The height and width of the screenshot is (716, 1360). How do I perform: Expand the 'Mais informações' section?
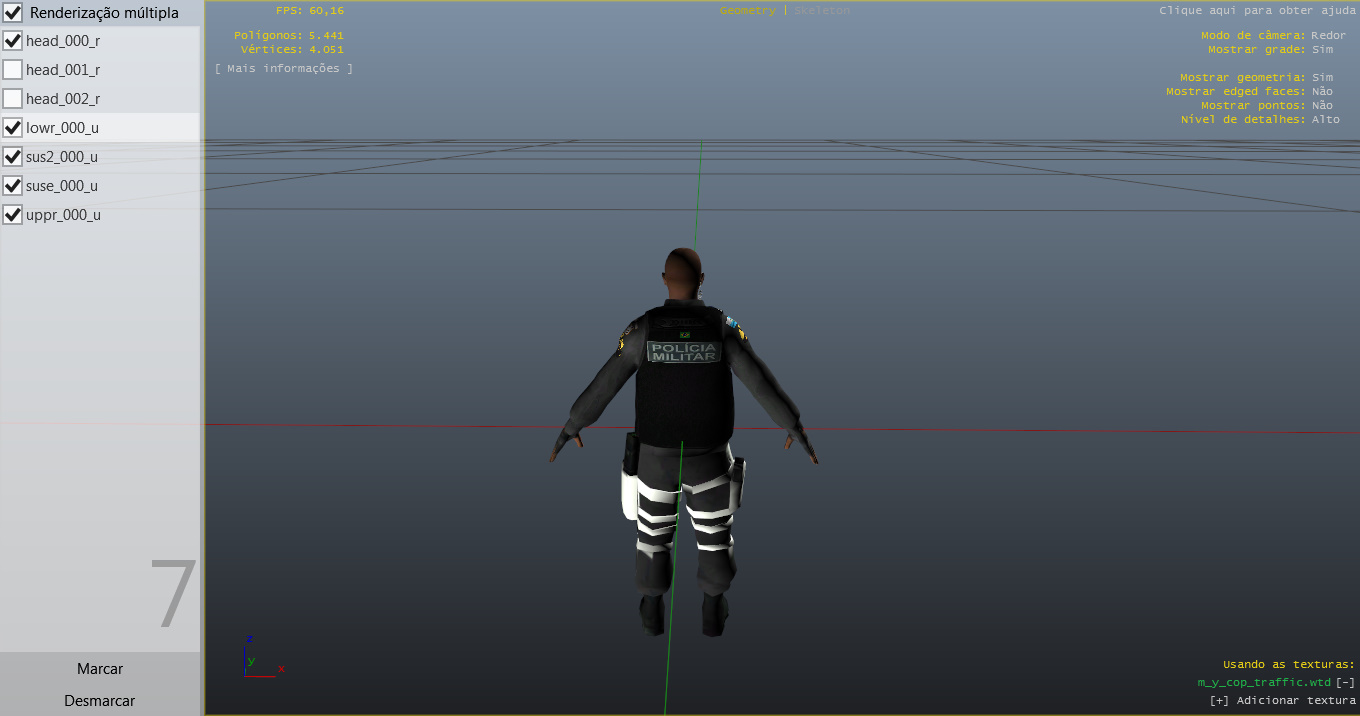click(284, 69)
